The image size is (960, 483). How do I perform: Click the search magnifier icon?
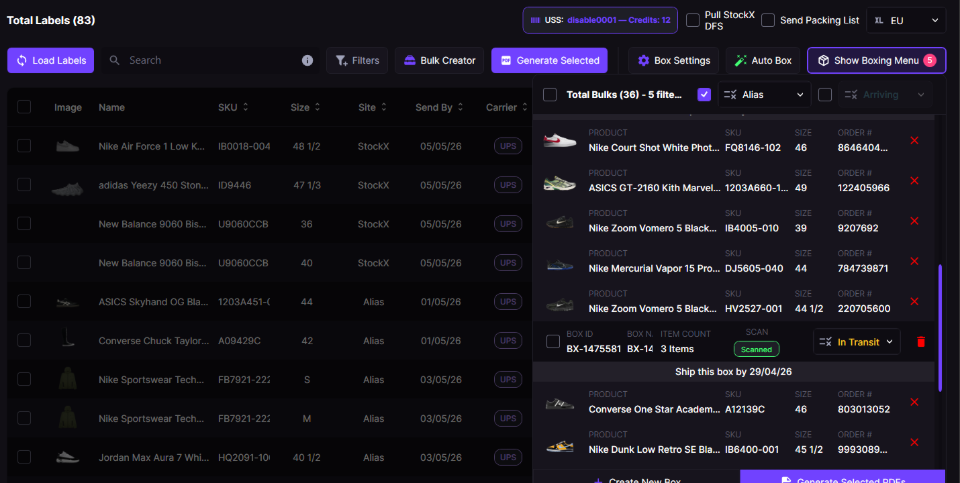click(x=114, y=60)
